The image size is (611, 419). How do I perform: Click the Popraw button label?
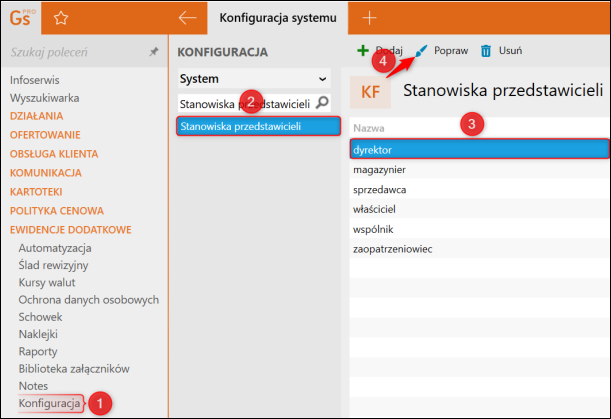(x=451, y=51)
